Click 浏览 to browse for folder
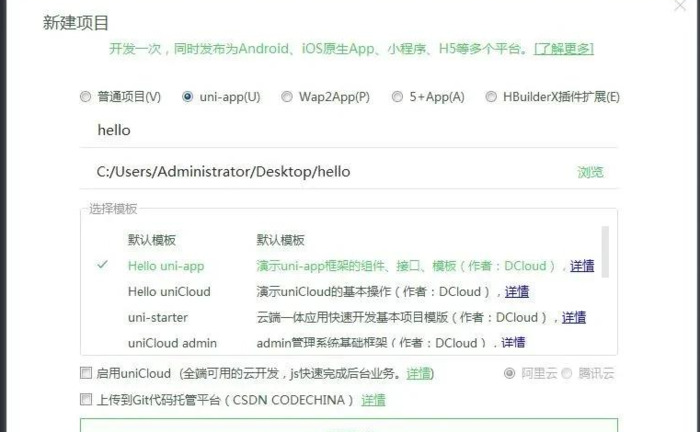 (590, 172)
